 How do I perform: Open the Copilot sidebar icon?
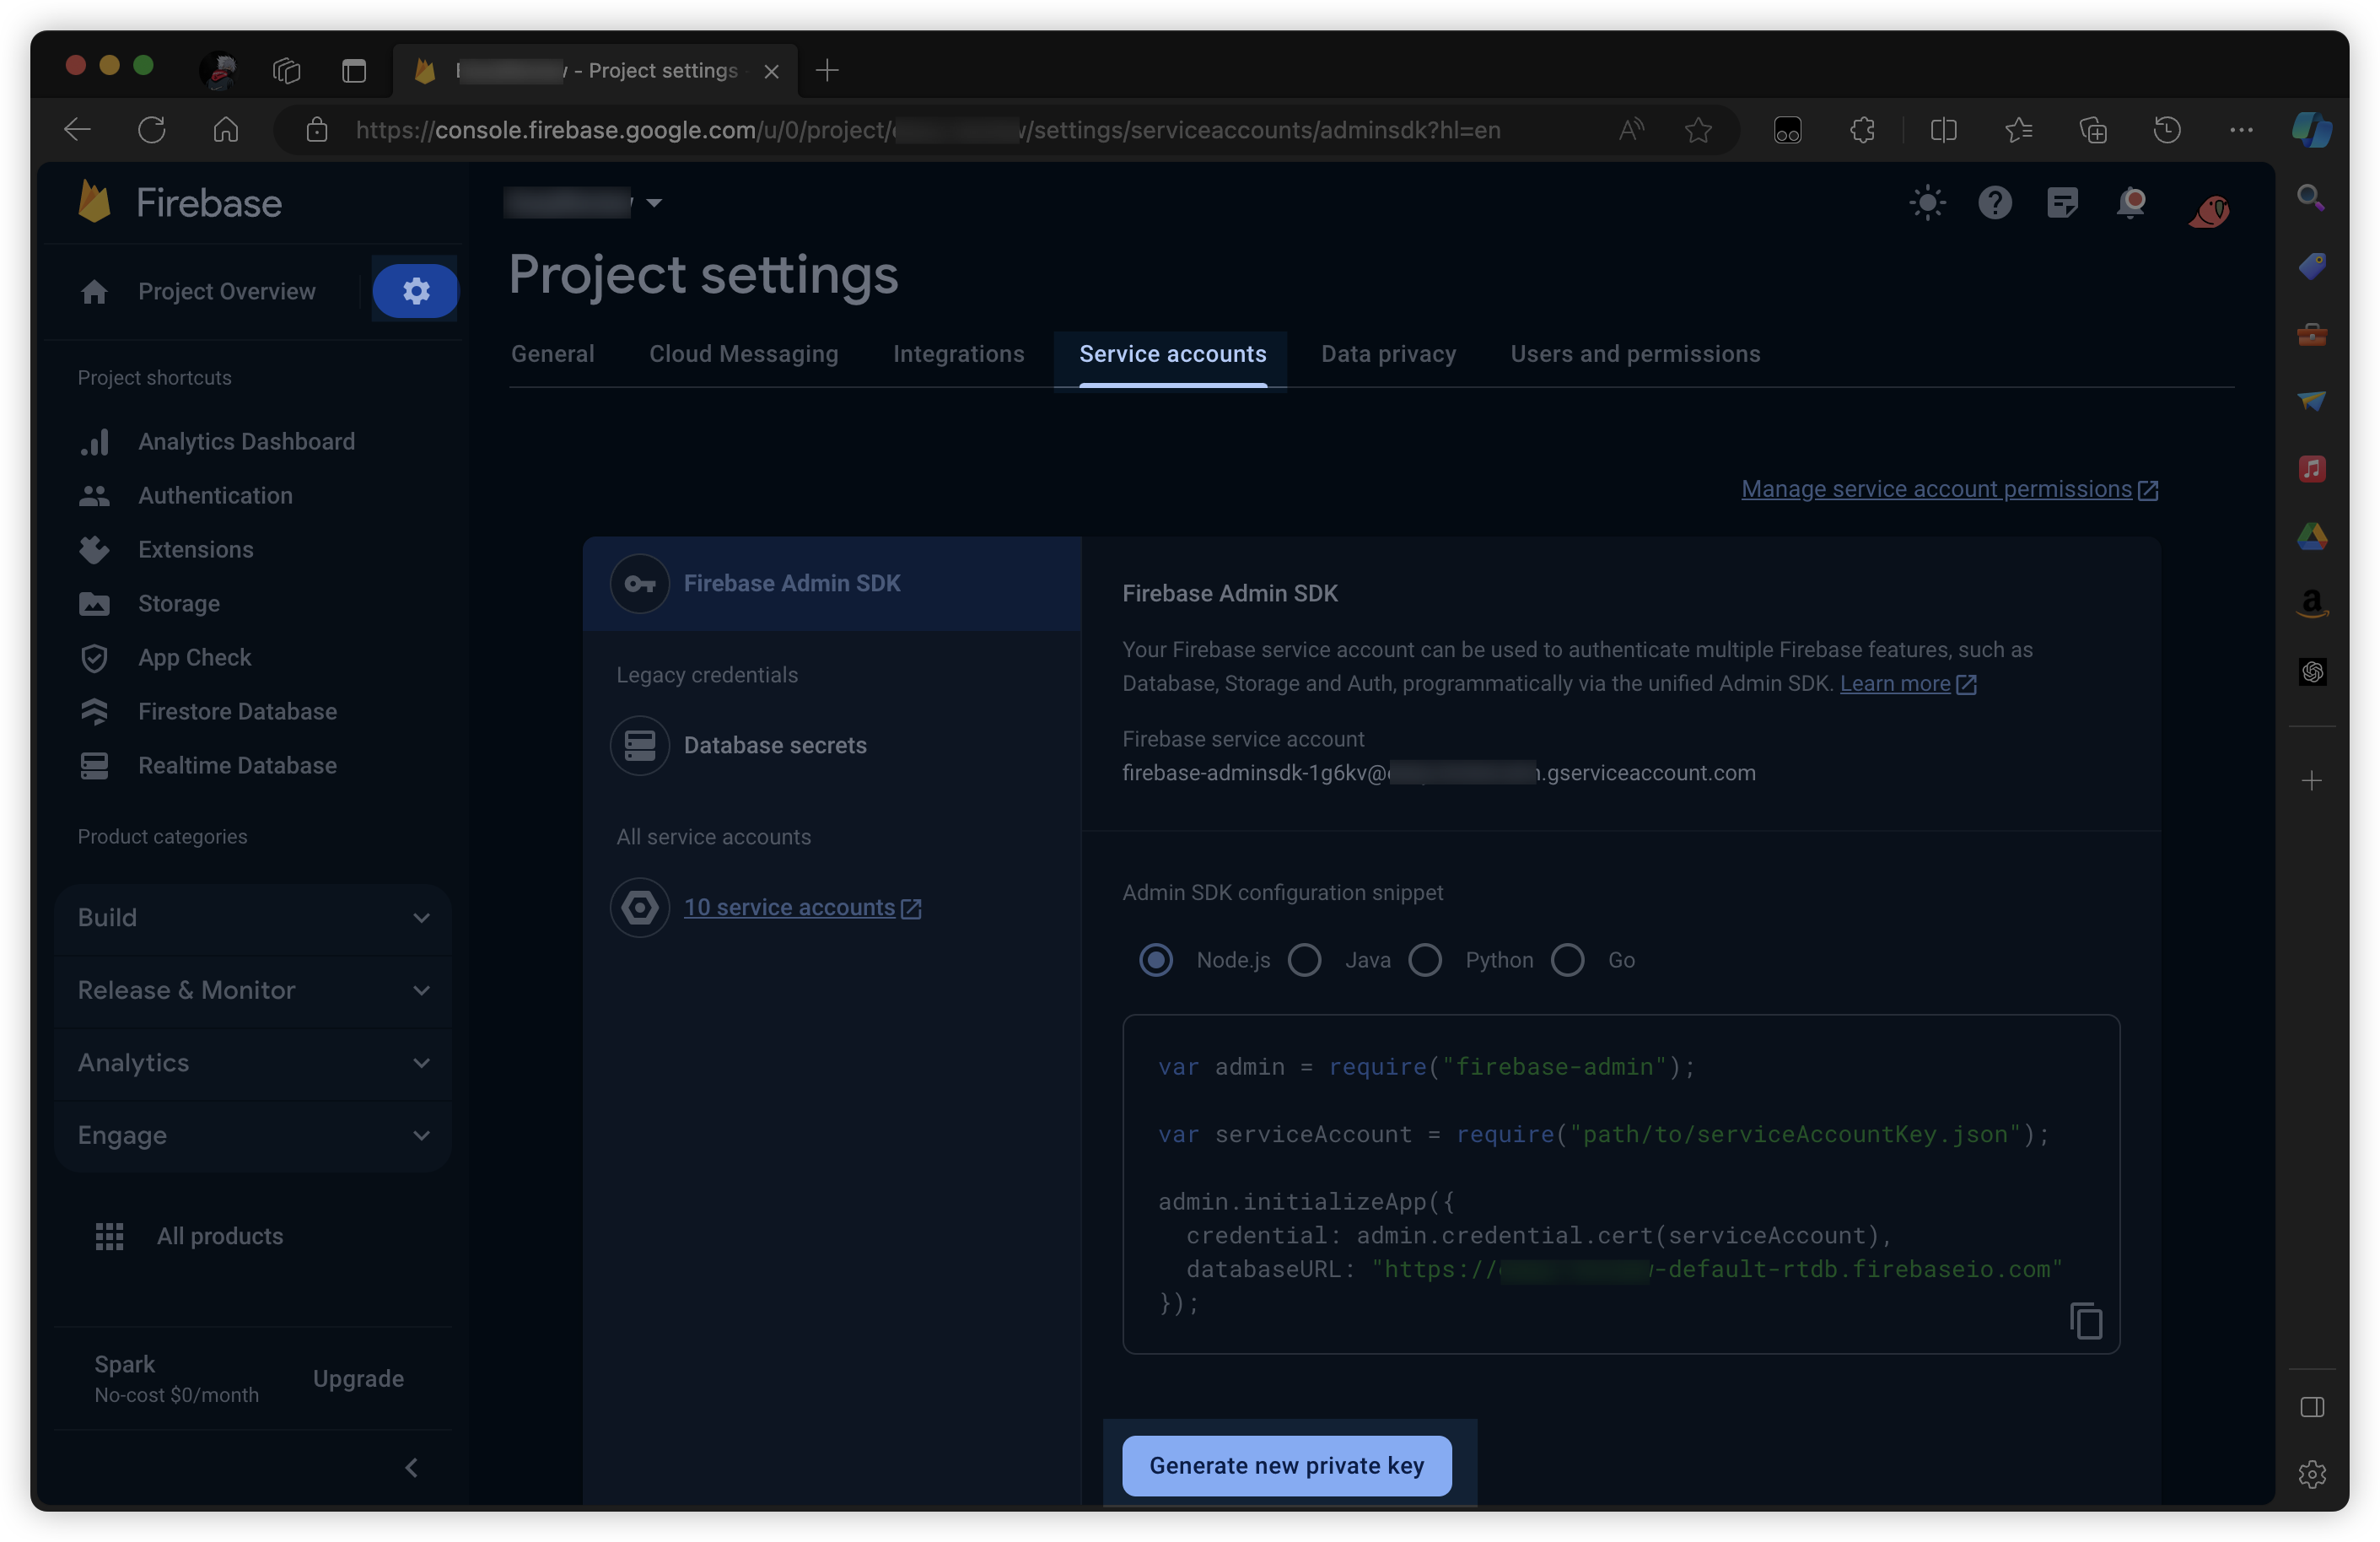coord(2312,130)
